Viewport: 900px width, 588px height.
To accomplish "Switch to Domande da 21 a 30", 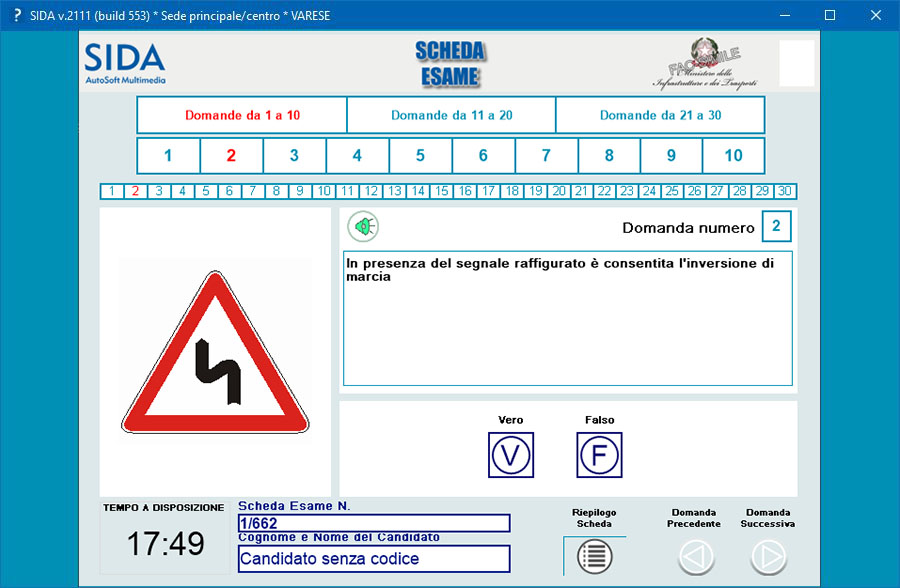I will coord(660,115).
